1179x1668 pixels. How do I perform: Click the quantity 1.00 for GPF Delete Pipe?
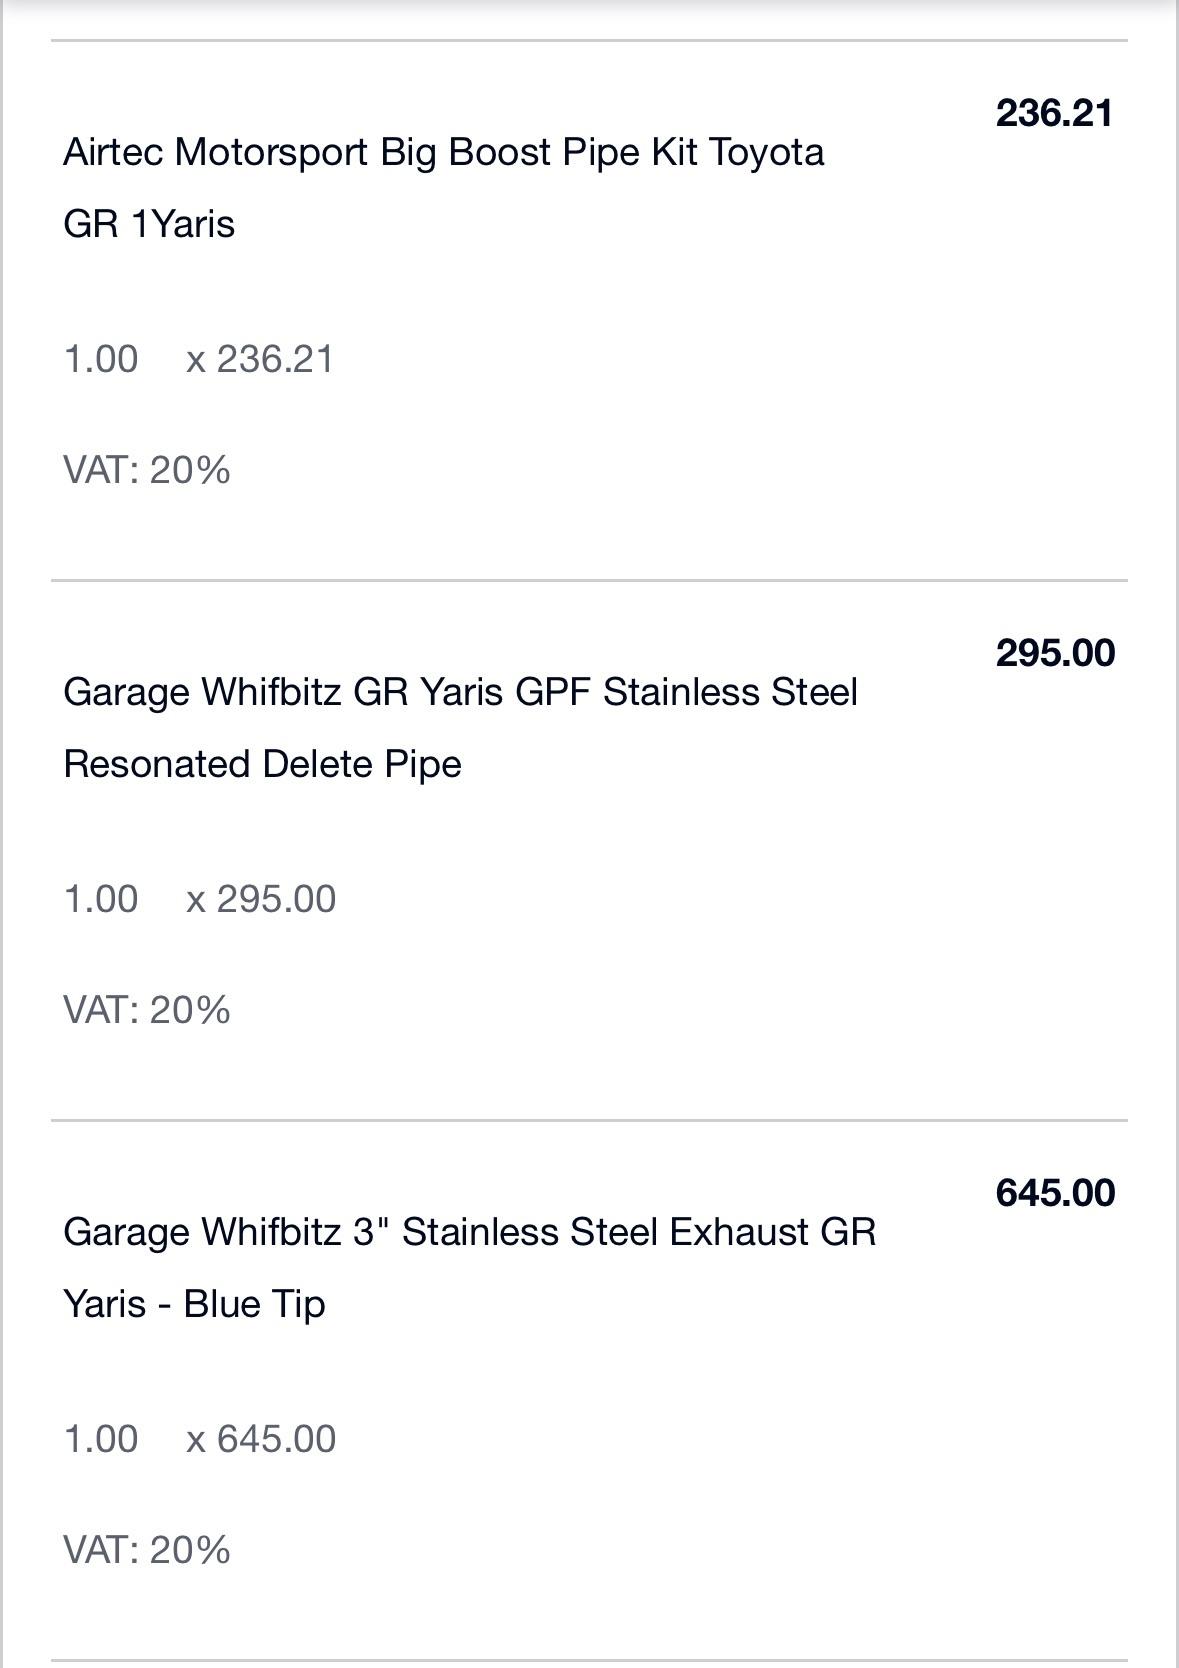coord(101,899)
